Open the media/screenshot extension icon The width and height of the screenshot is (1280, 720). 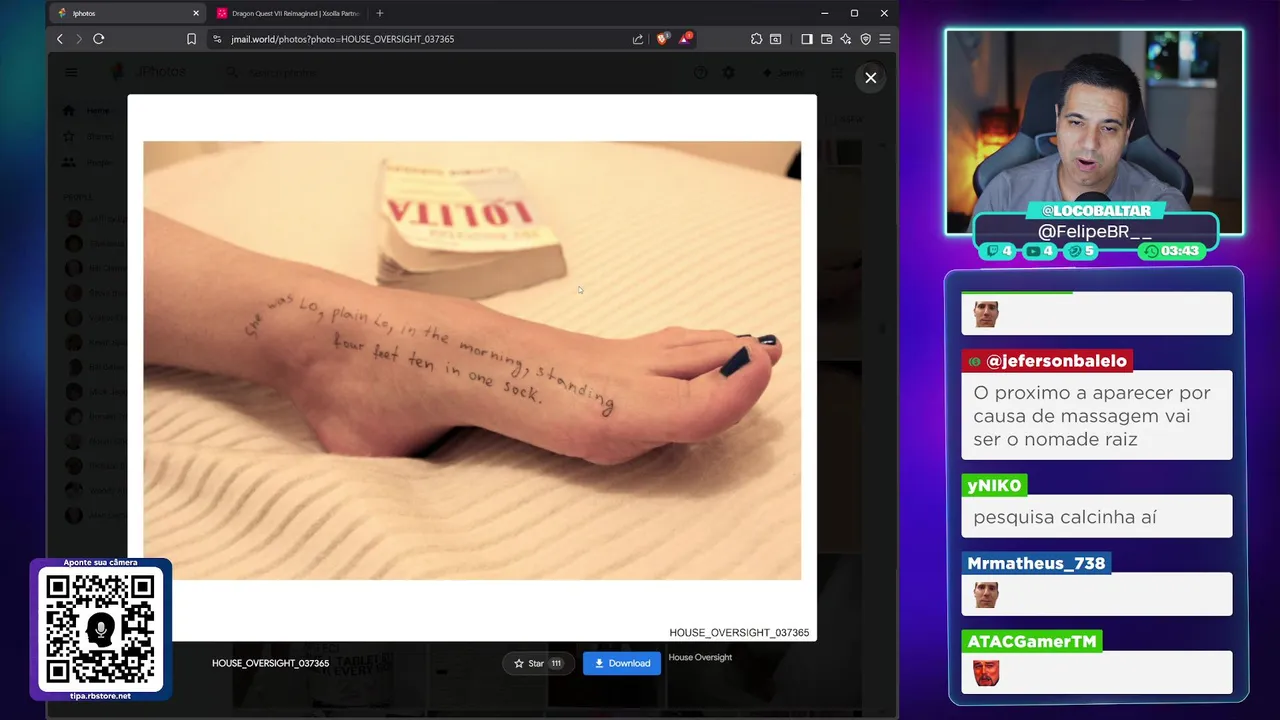pos(775,39)
